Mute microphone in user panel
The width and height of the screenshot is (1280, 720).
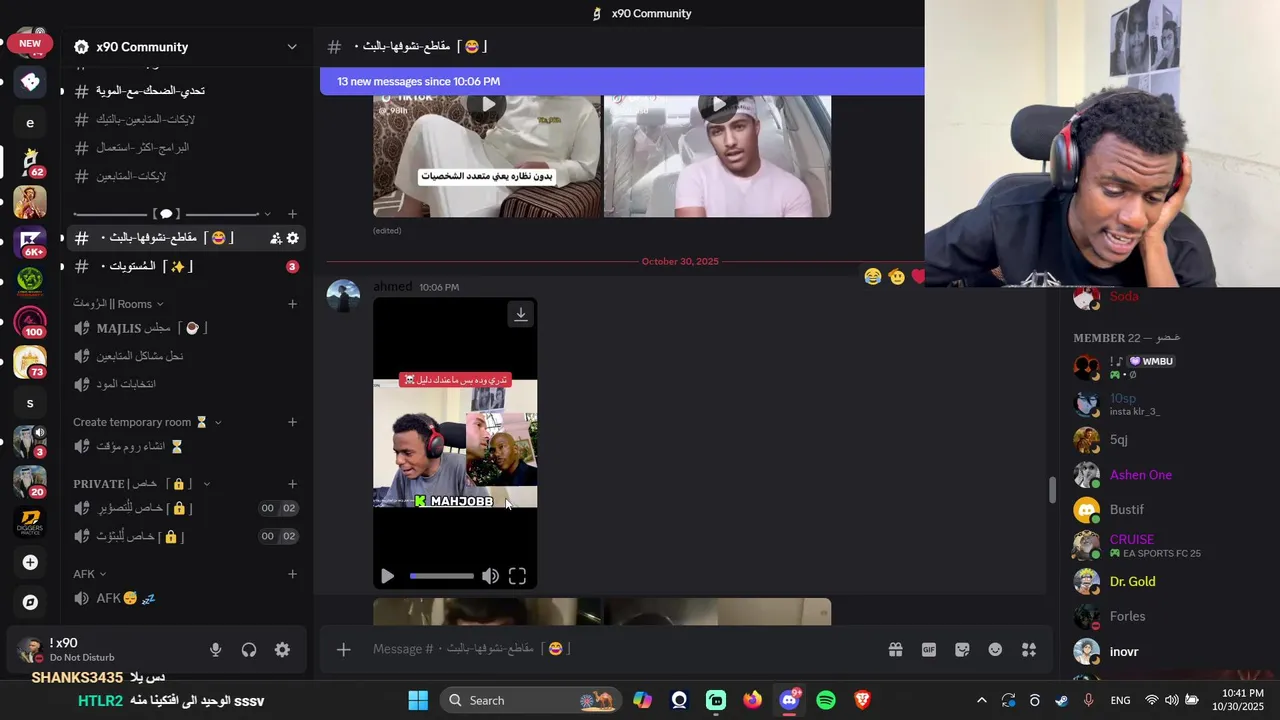coord(215,650)
